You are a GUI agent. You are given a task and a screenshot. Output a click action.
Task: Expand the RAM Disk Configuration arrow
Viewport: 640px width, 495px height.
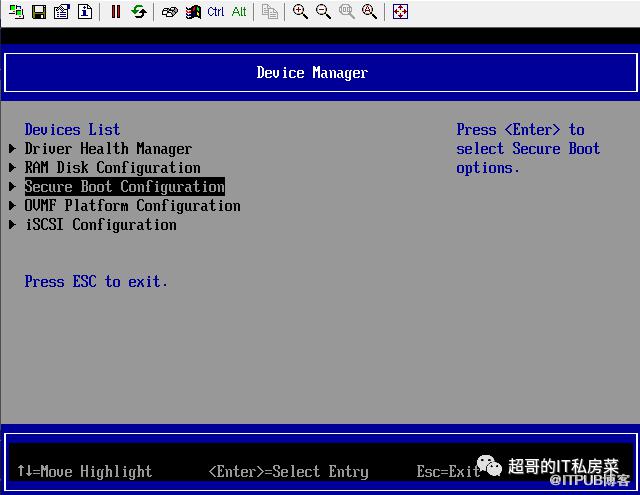13,168
